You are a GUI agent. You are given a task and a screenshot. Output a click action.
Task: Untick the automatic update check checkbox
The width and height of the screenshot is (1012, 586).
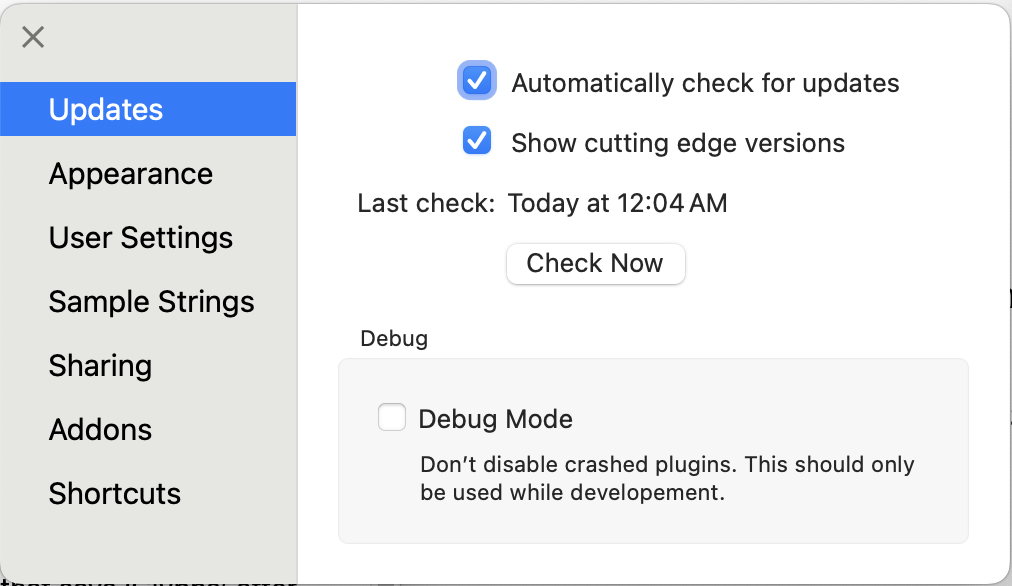click(x=477, y=81)
